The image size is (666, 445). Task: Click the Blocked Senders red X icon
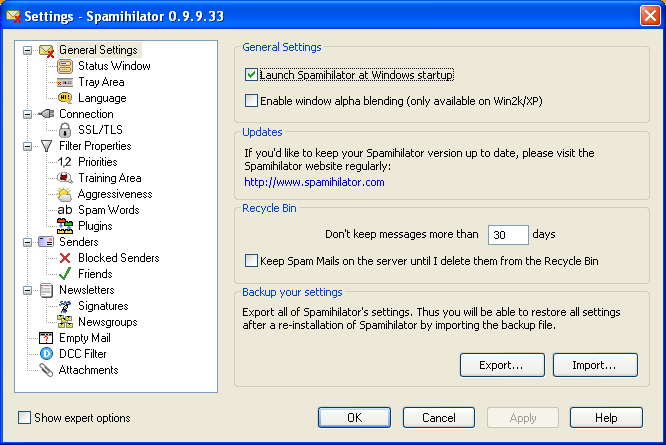(x=65, y=258)
